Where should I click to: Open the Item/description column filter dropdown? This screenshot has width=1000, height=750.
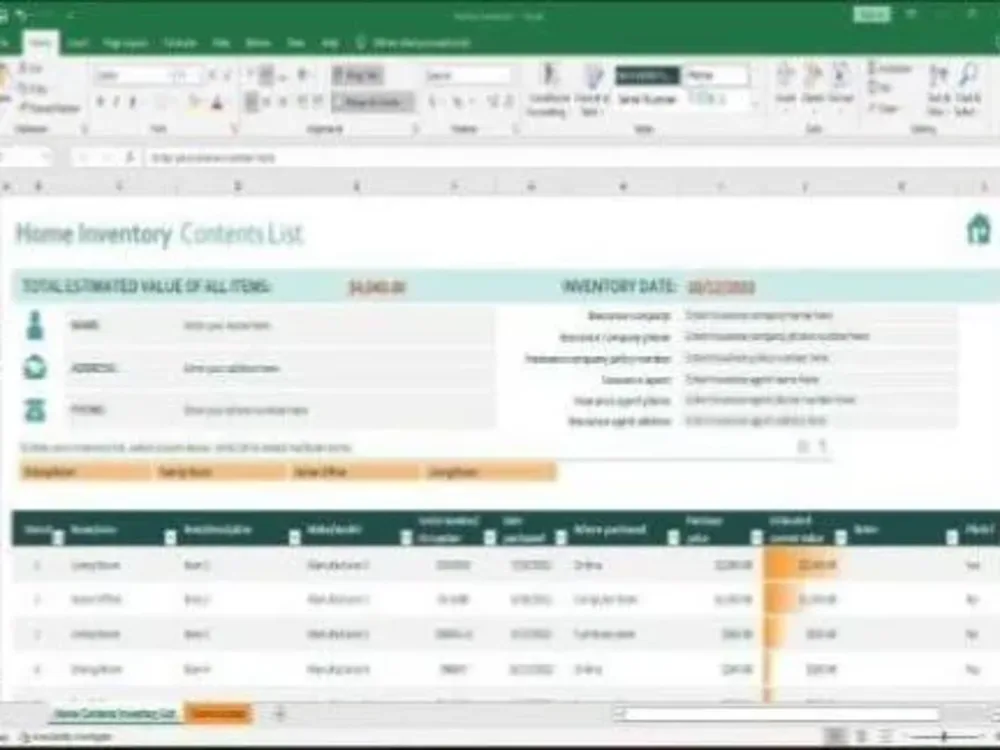(x=295, y=538)
